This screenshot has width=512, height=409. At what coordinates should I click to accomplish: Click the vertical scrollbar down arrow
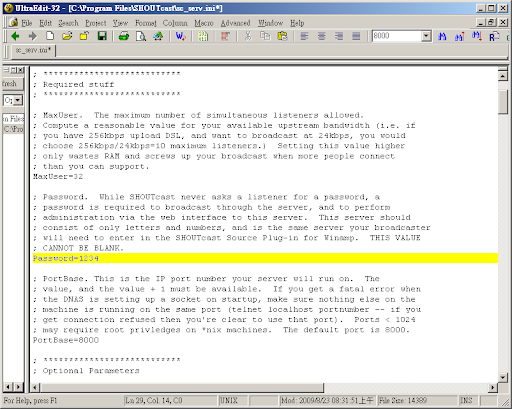click(x=503, y=377)
